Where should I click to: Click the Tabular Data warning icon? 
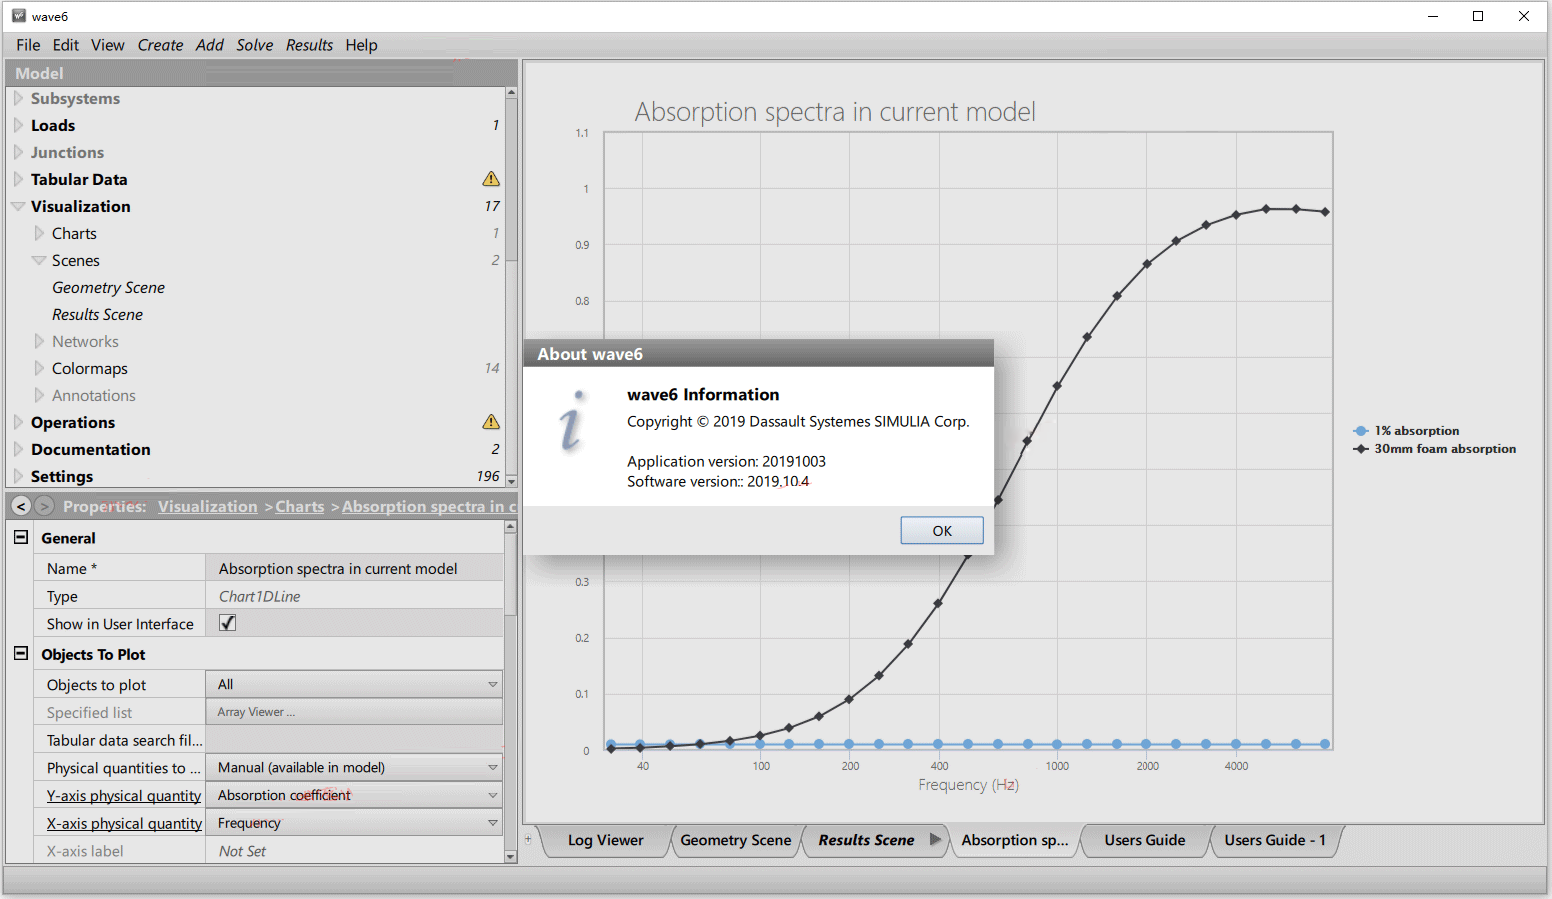[x=491, y=179]
